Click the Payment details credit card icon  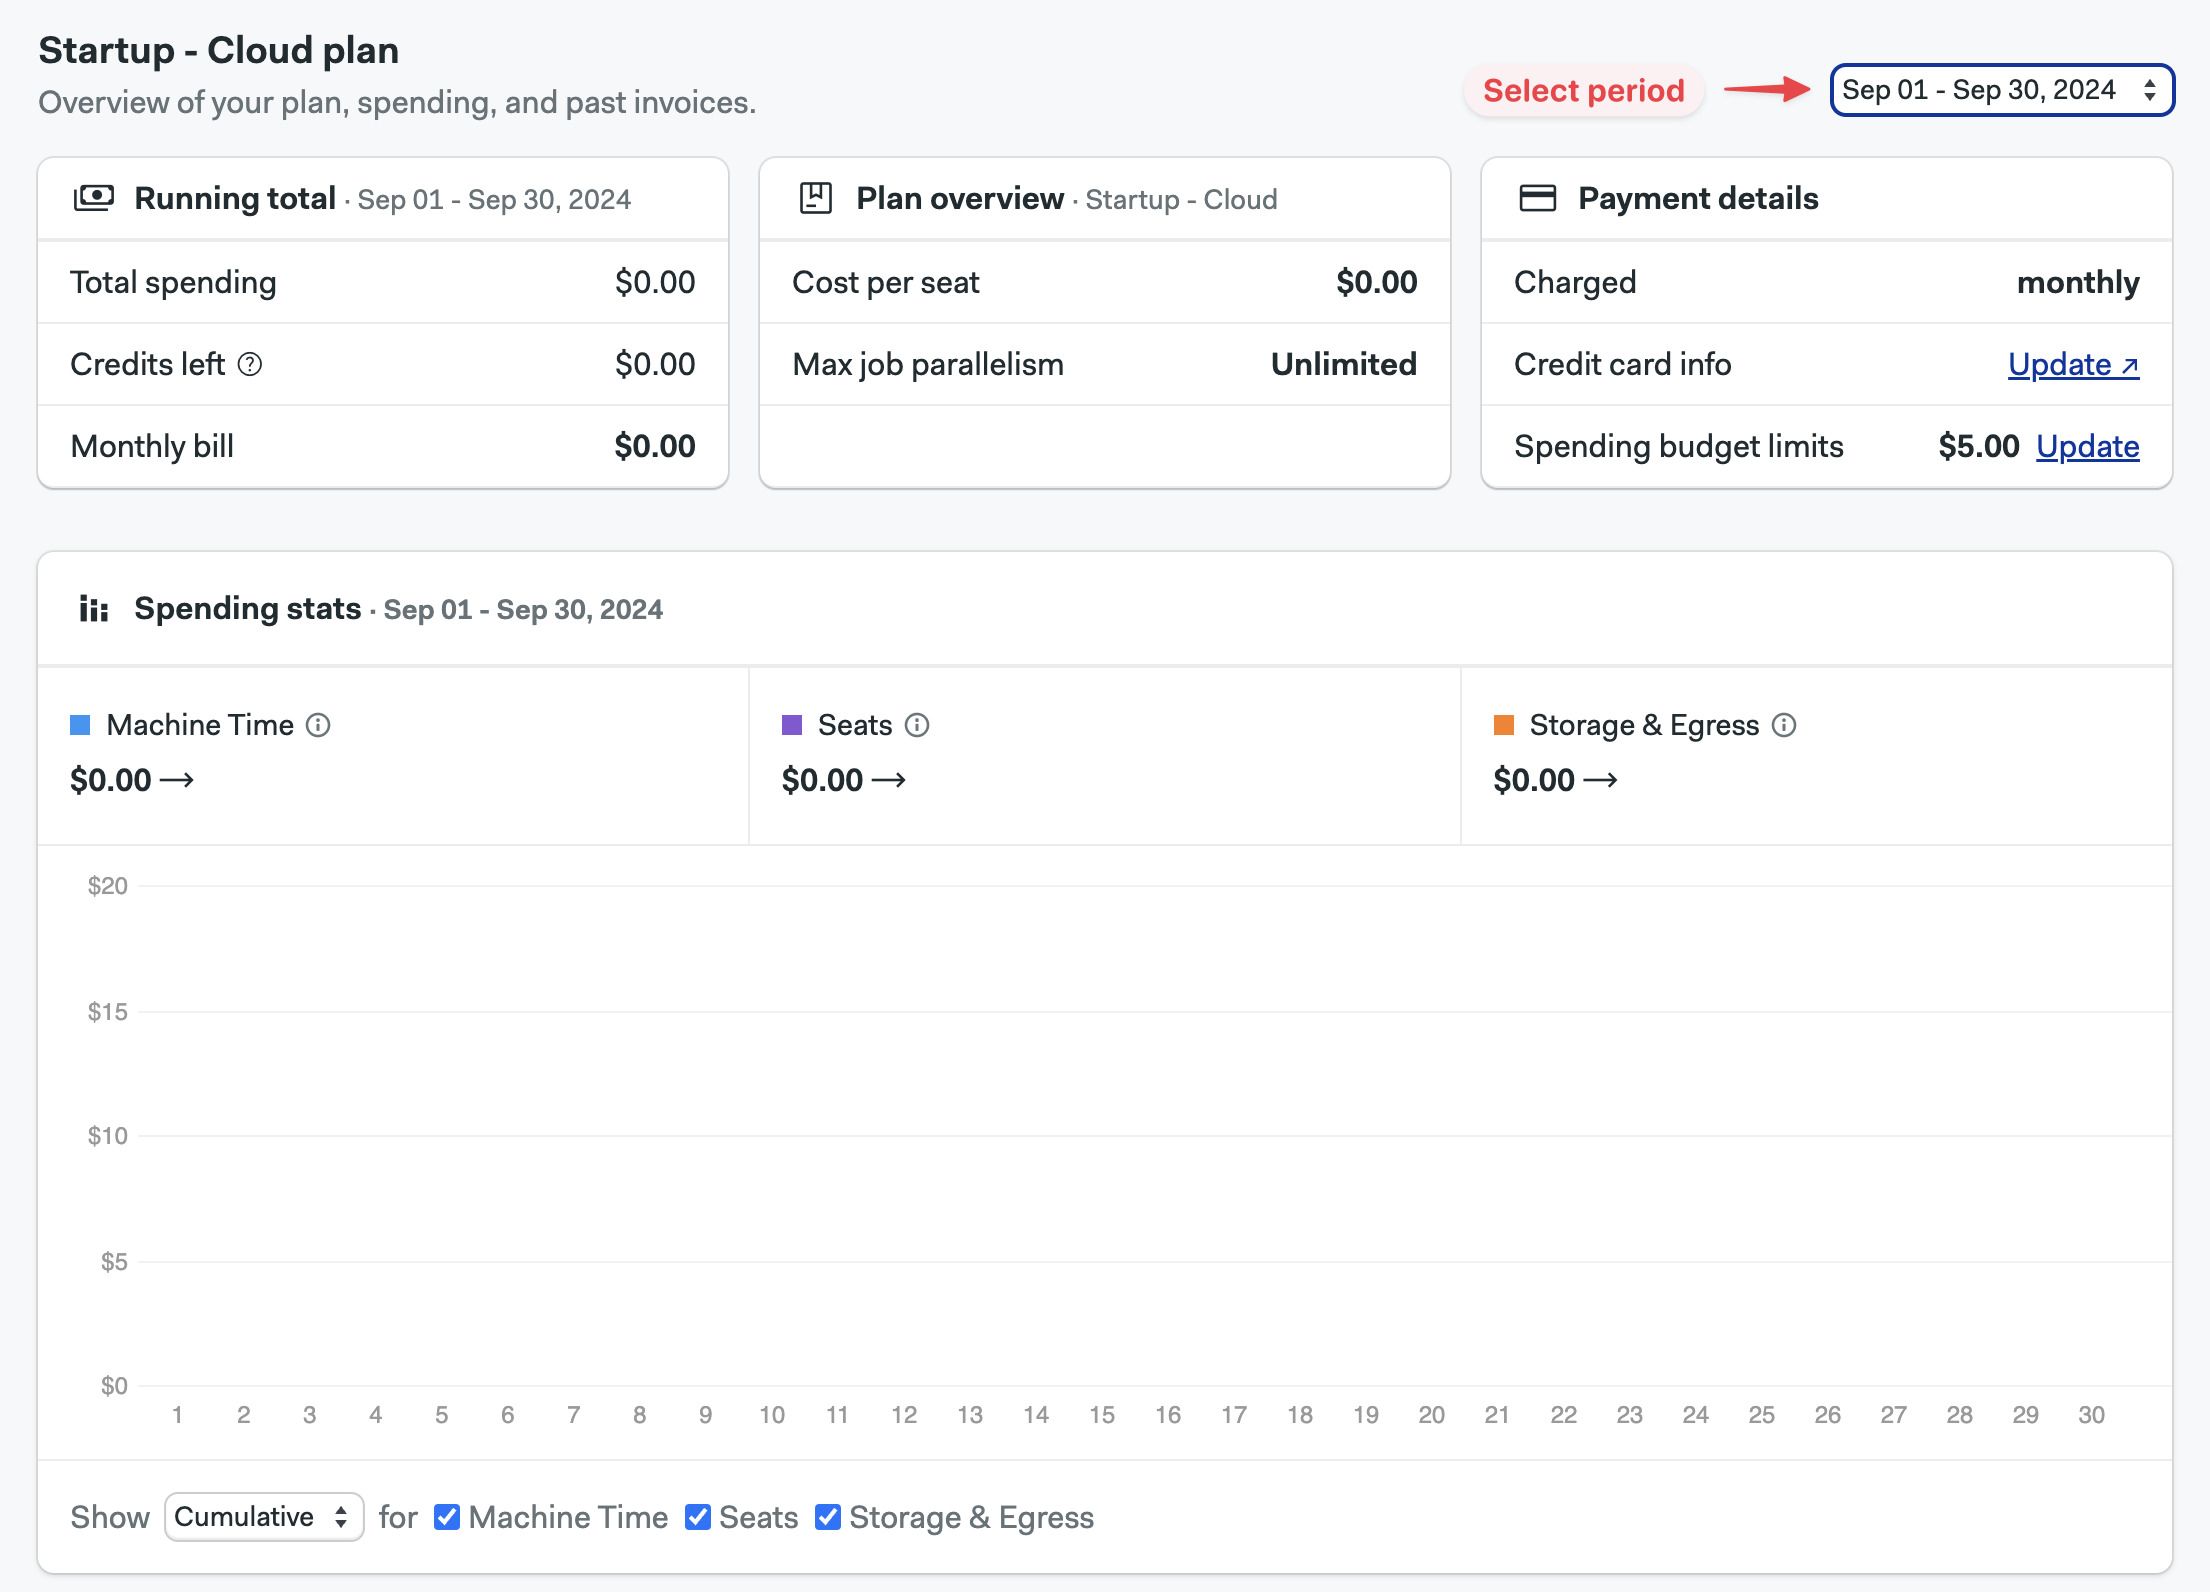(x=1538, y=198)
